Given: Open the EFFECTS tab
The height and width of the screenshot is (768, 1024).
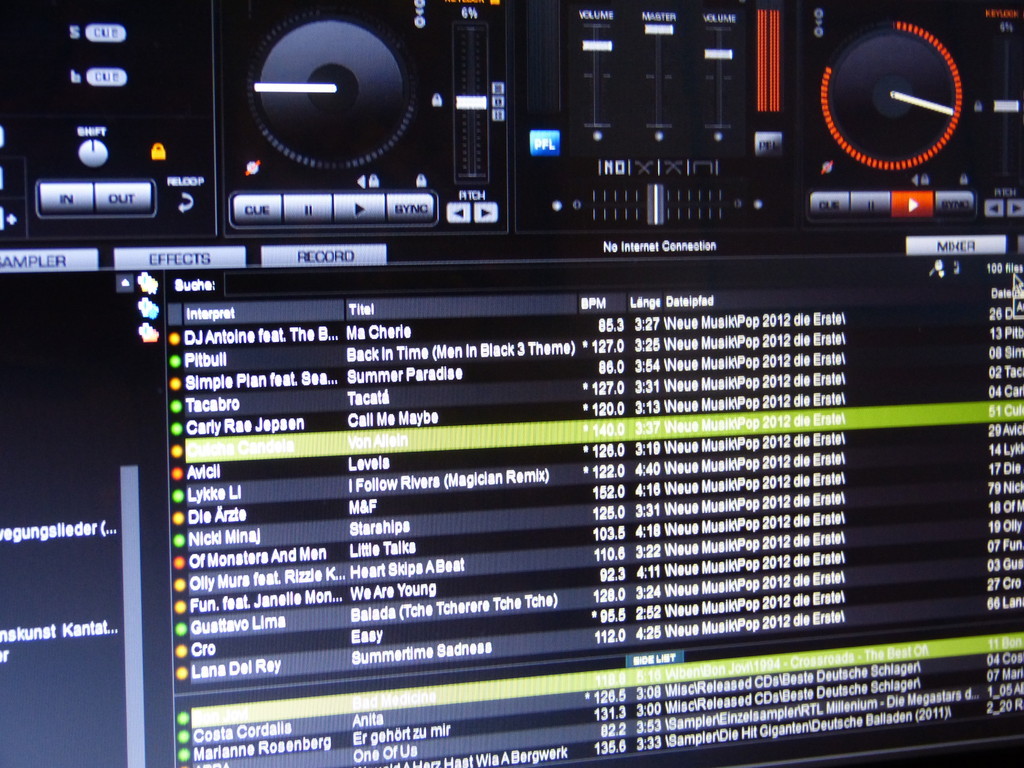Looking at the screenshot, I should coord(179,258).
